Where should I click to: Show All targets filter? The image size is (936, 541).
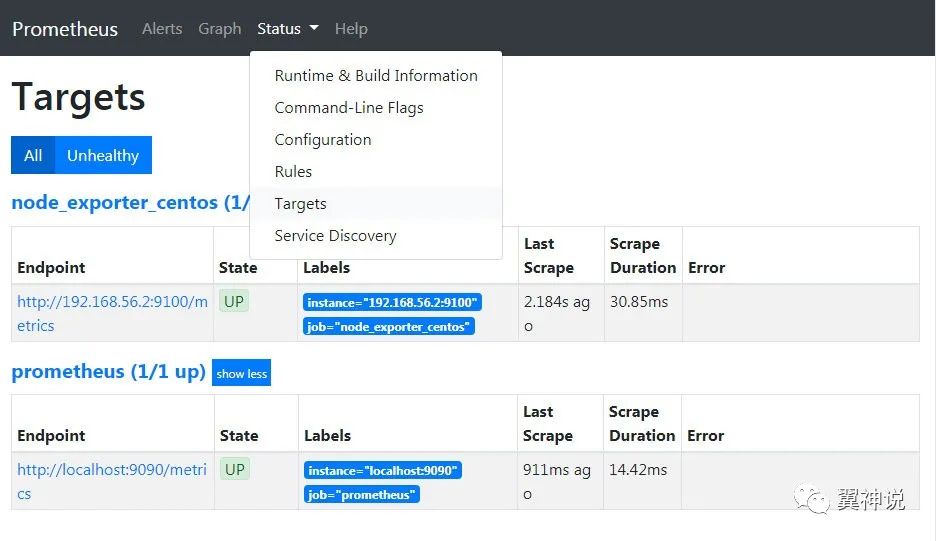pos(33,155)
